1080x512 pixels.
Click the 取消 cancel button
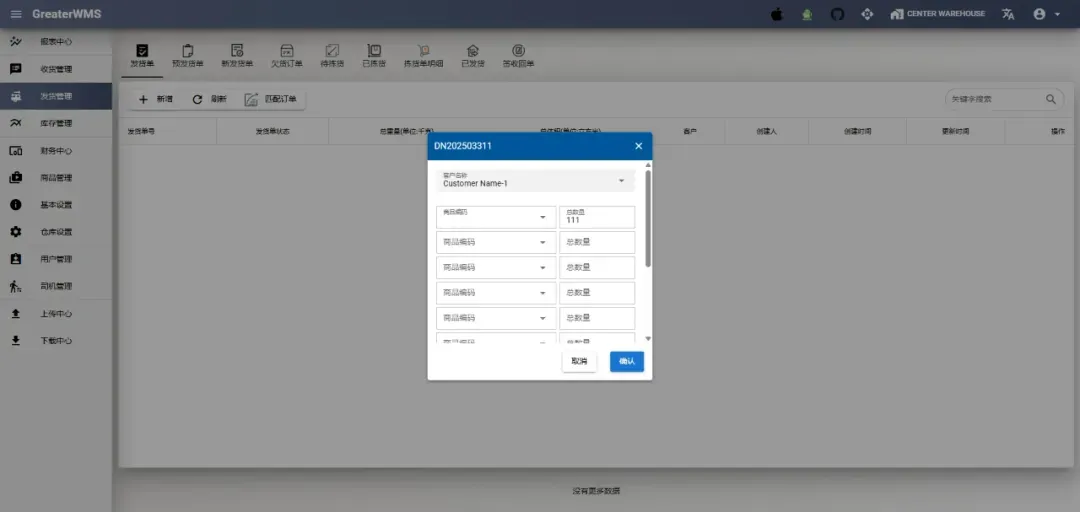pos(579,361)
